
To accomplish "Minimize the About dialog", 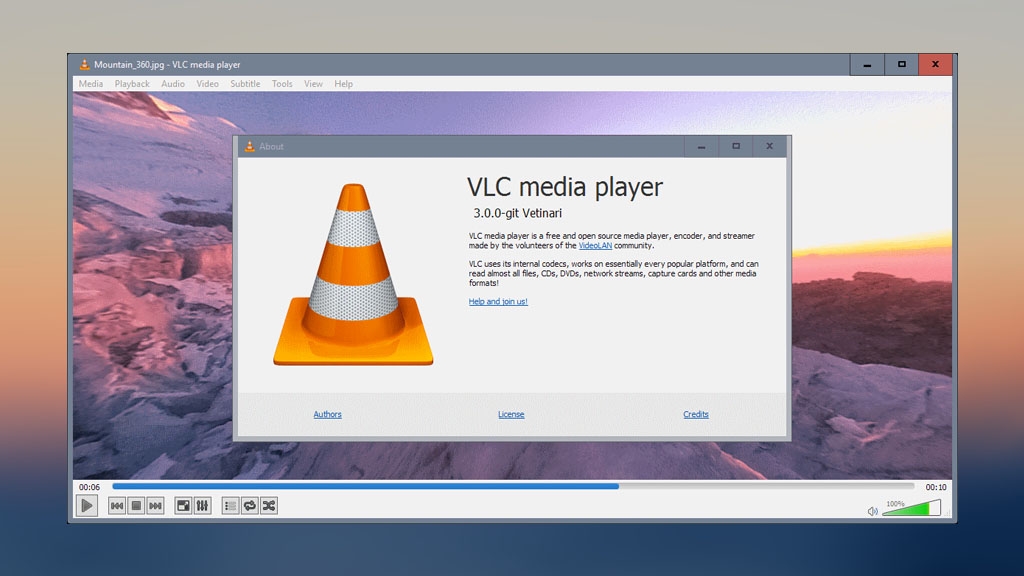I will pos(701,146).
